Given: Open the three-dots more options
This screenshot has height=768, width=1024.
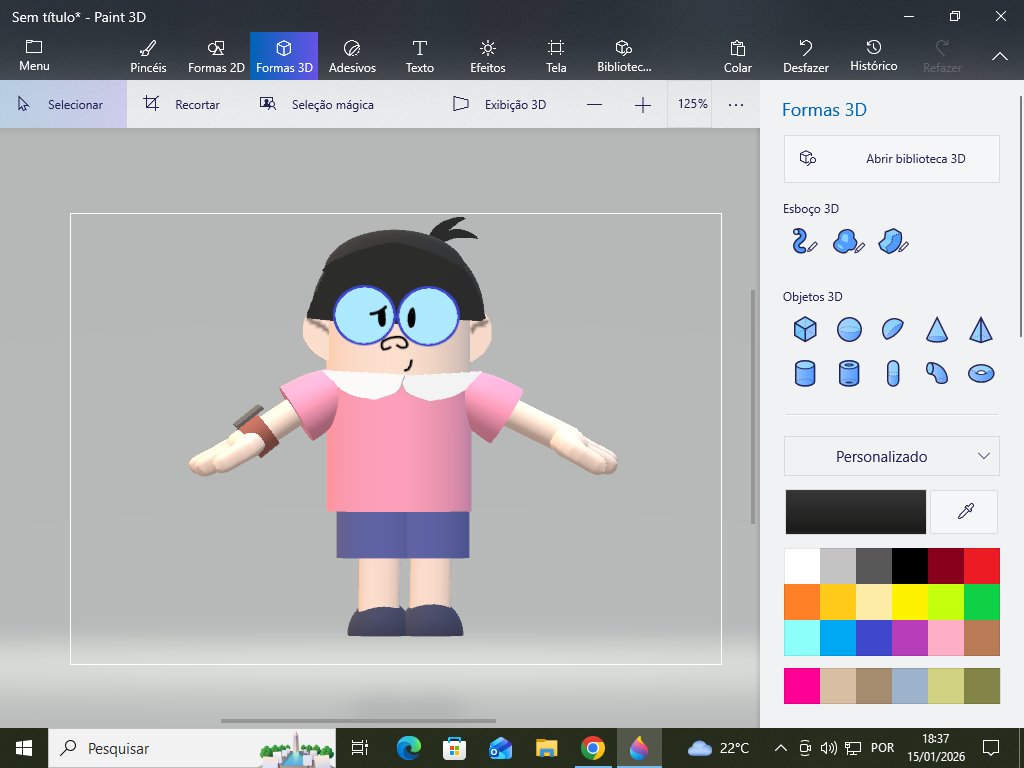Looking at the screenshot, I should pyautogui.click(x=736, y=104).
